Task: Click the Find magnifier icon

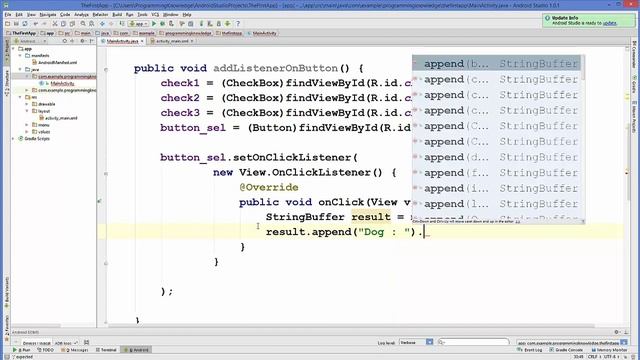Action: tap(83, 24)
